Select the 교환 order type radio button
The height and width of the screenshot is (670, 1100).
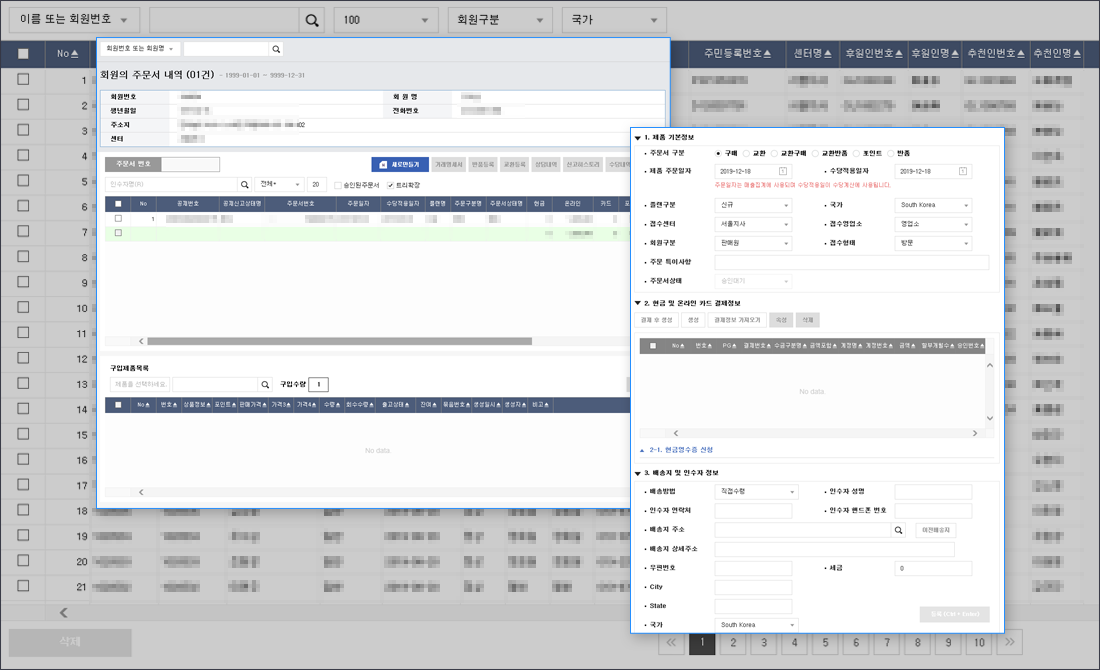click(745, 153)
